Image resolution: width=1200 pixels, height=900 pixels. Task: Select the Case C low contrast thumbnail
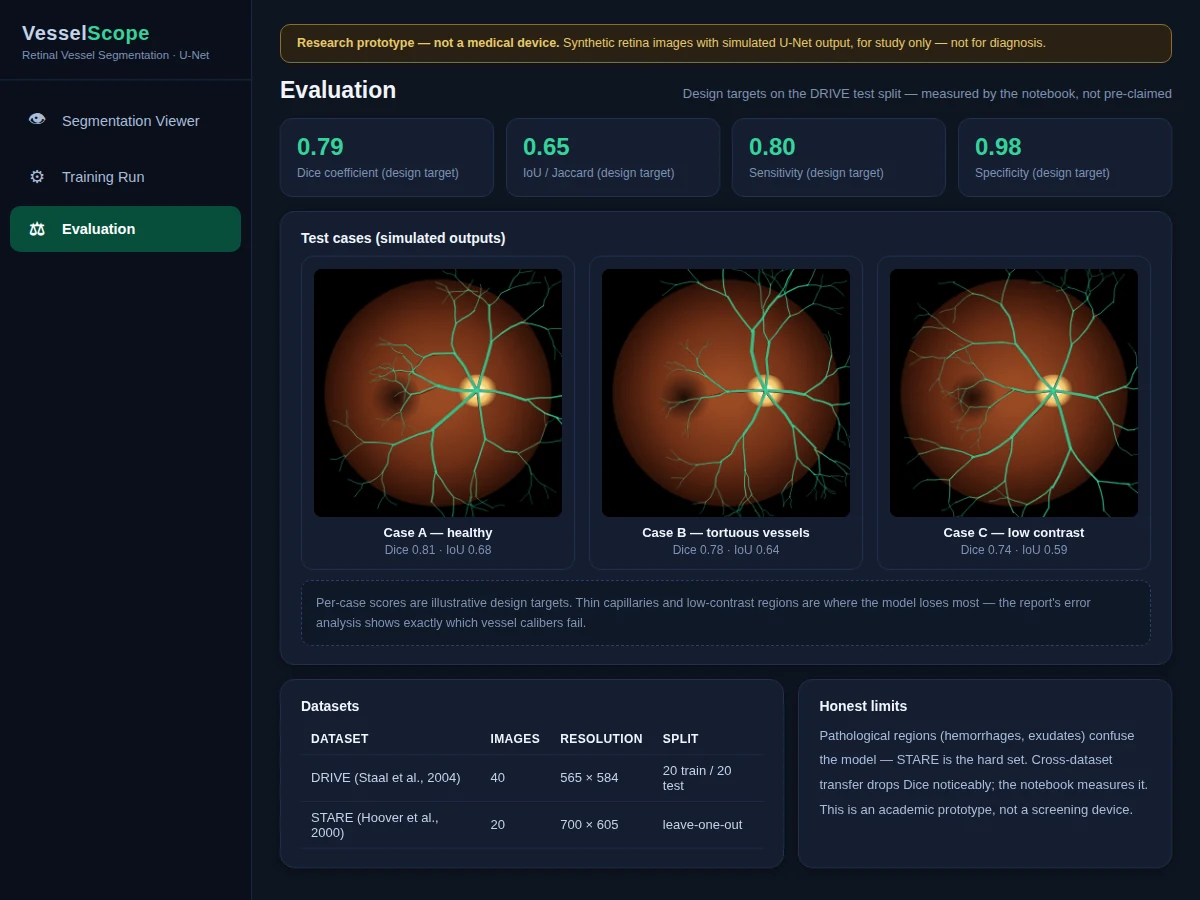(x=1014, y=393)
